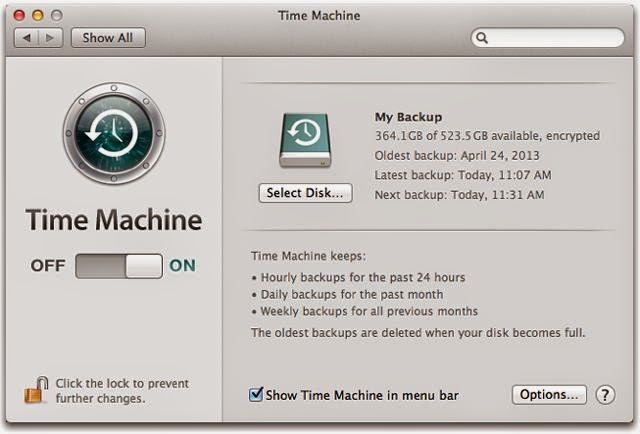Image resolution: width=640 pixels, height=434 pixels.
Task: Open the Select Disk dialog
Action: click(x=305, y=193)
